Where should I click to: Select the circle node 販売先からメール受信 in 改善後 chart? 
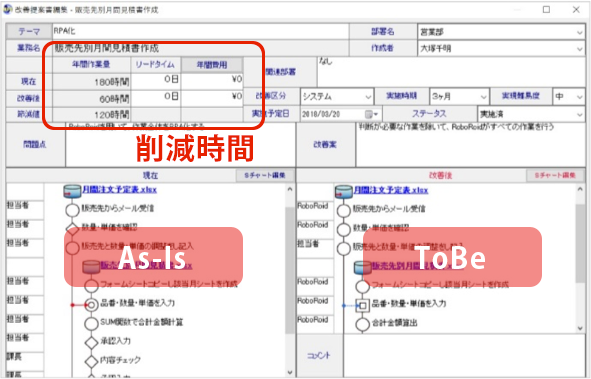343,210
